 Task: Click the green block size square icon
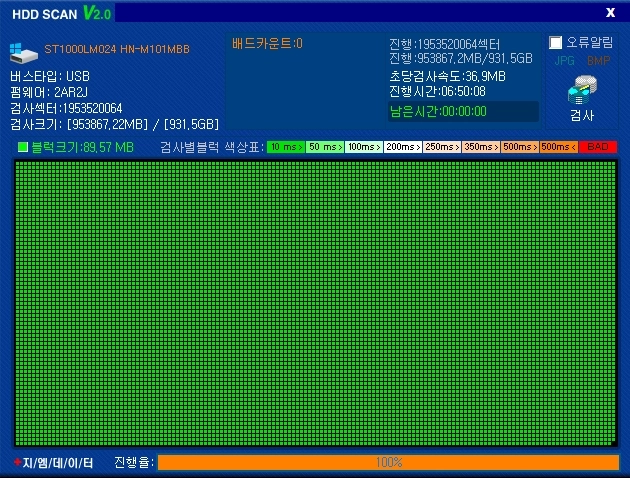[23, 147]
